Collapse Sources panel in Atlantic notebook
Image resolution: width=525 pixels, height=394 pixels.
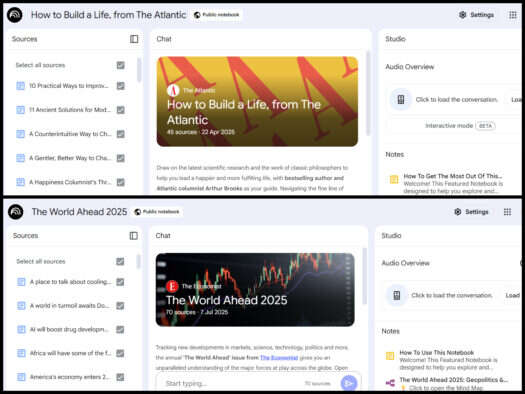[x=134, y=39]
